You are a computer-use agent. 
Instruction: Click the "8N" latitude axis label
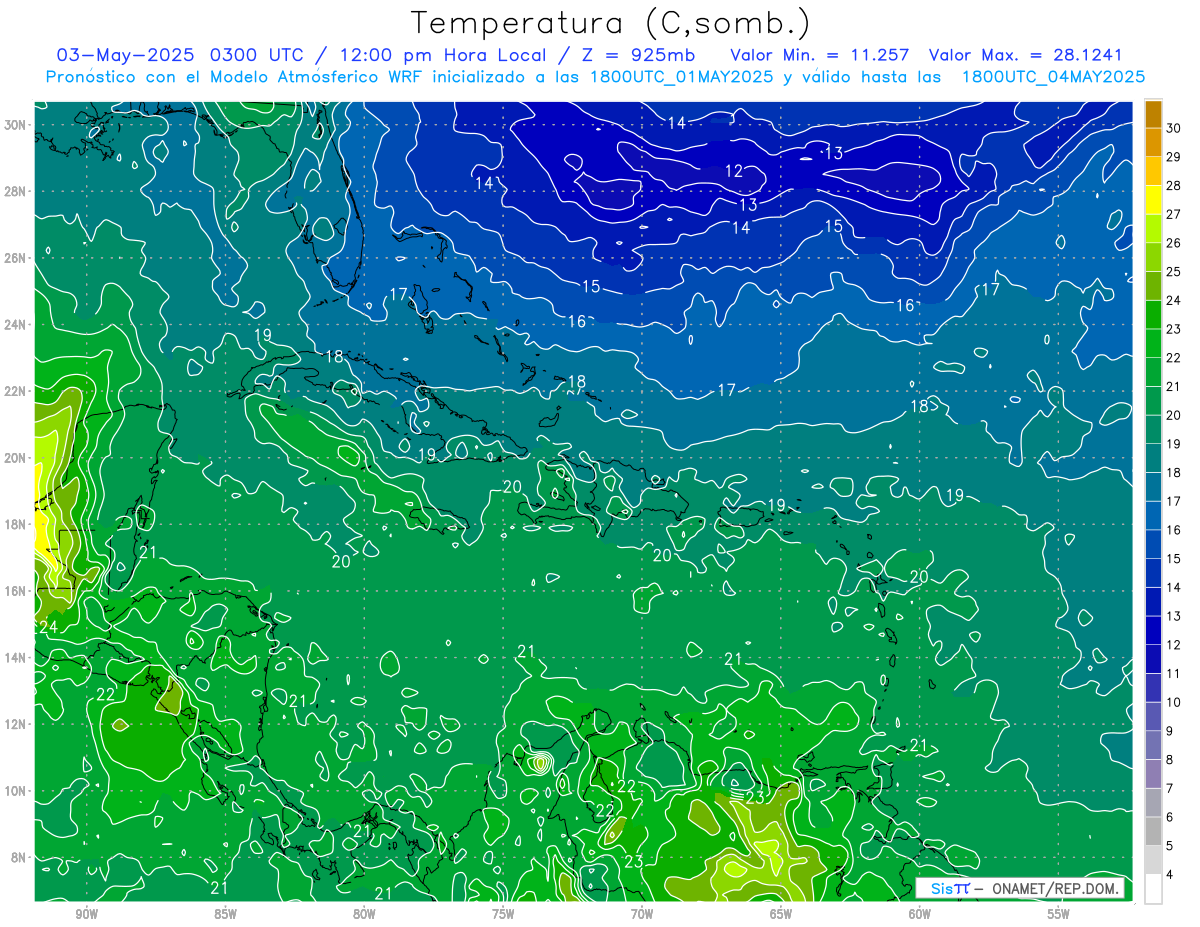[x=19, y=857]
